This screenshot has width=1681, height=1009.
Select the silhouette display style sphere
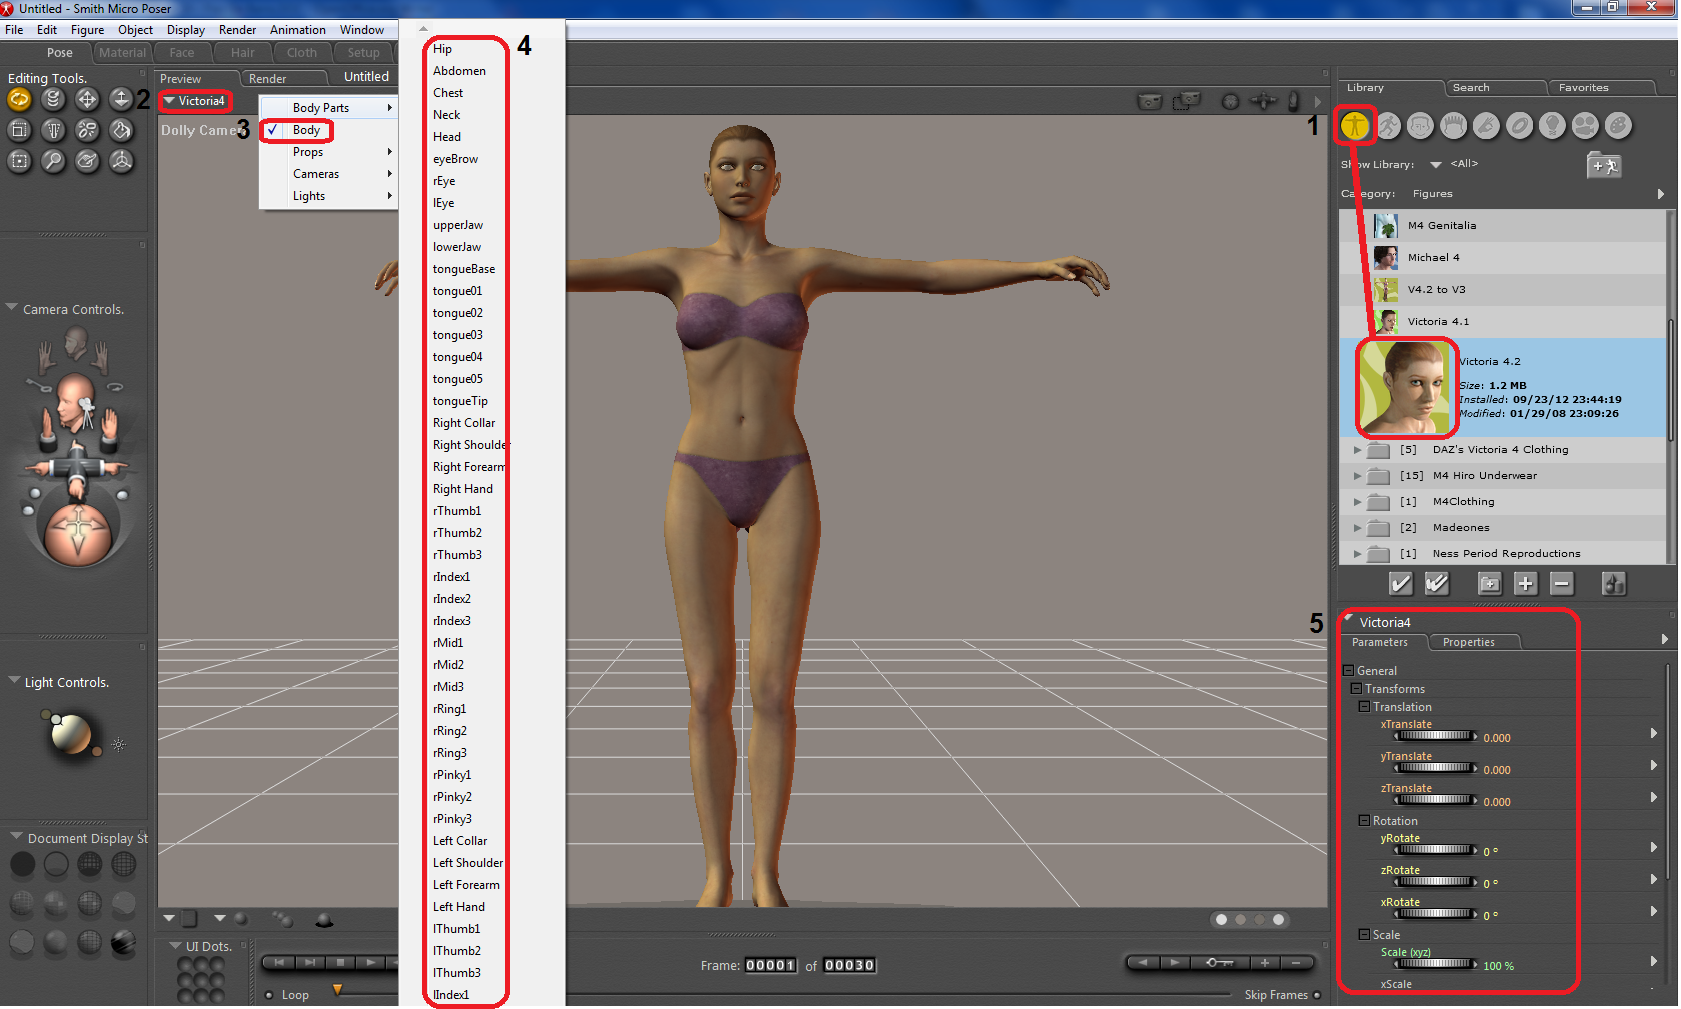click(22, 863)
